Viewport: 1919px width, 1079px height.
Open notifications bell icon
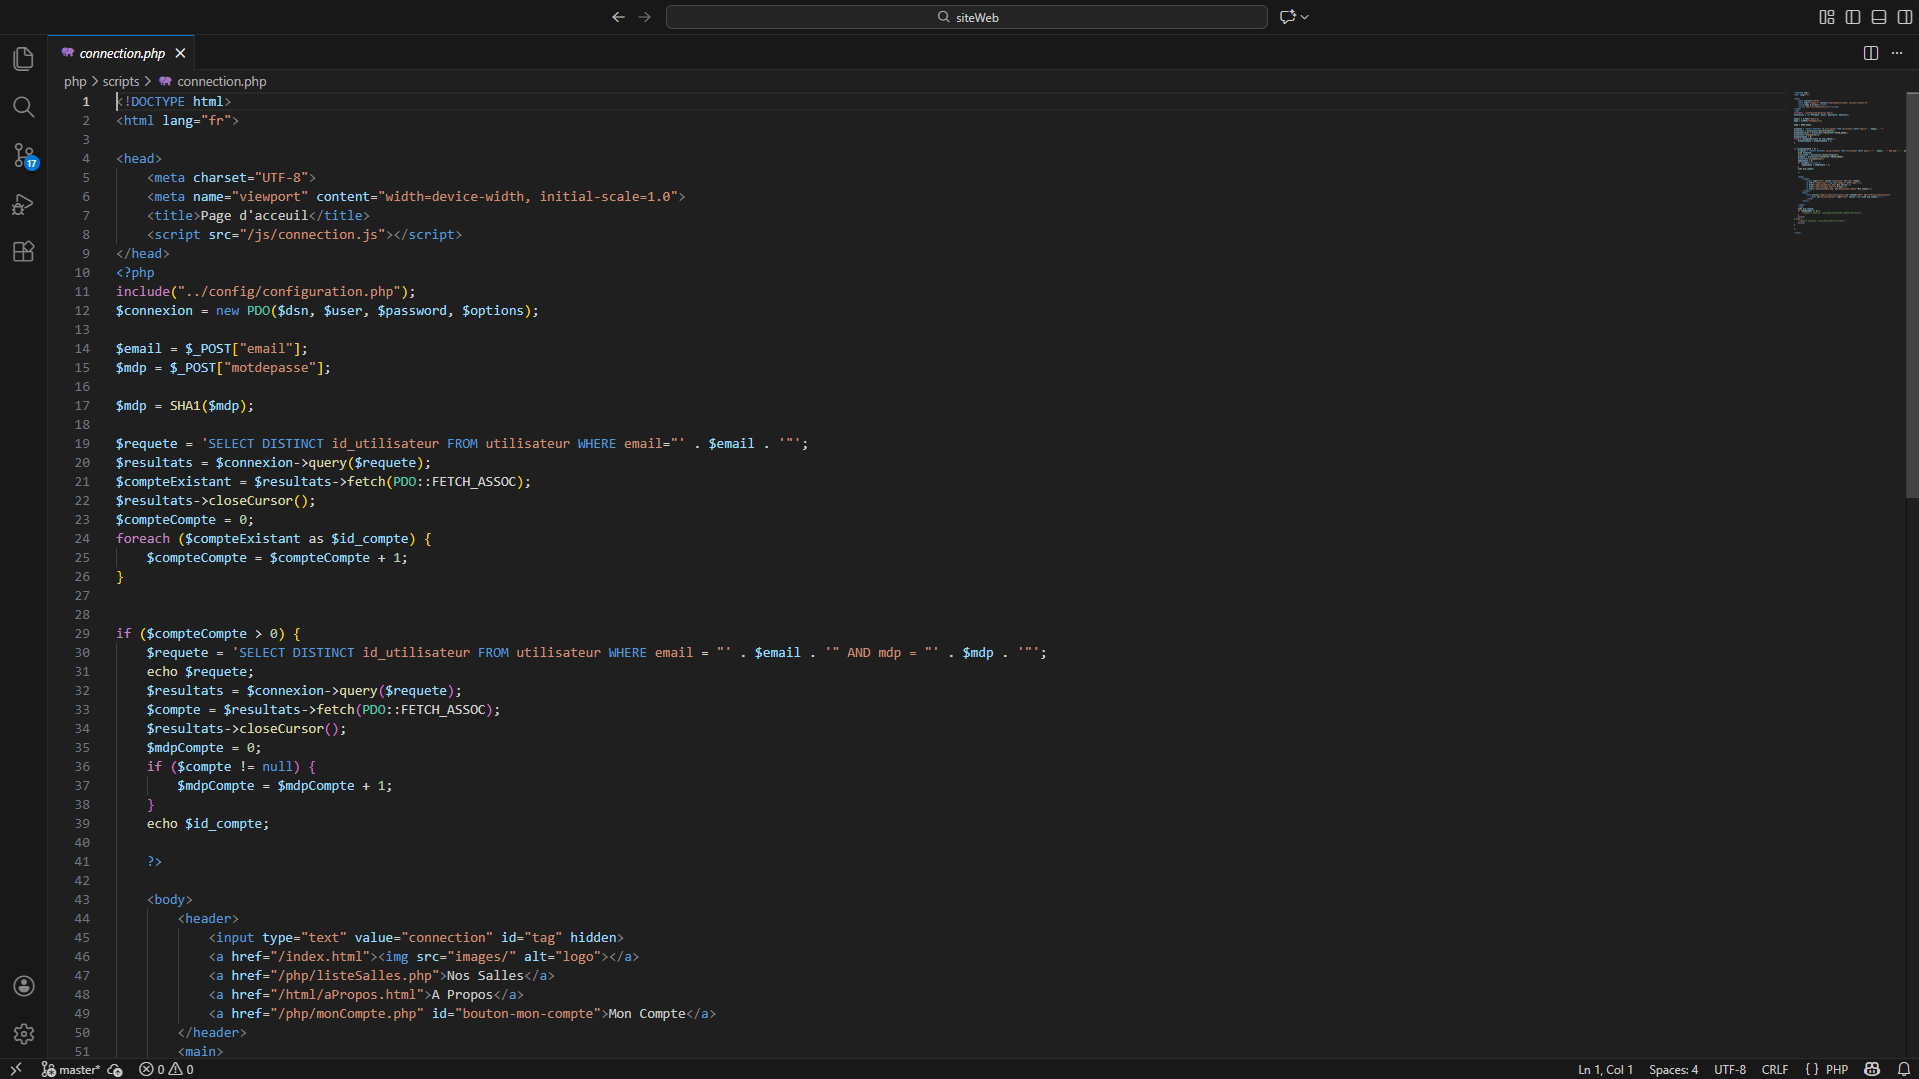tap(1904, 1069)
